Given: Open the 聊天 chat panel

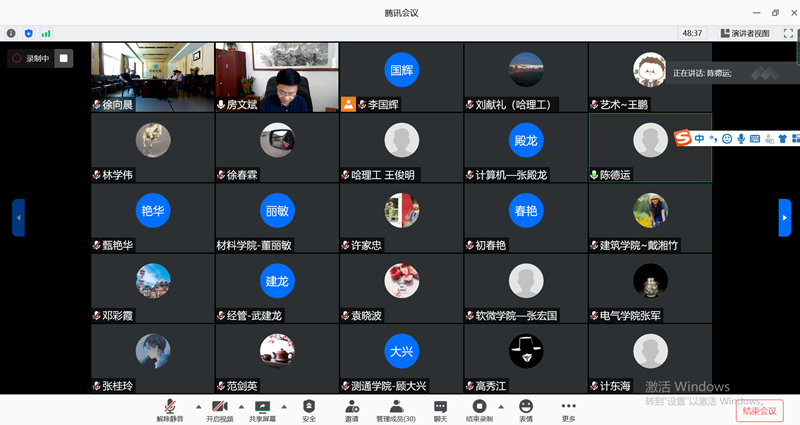Looking at the screenshot, I should click(440, 410).
